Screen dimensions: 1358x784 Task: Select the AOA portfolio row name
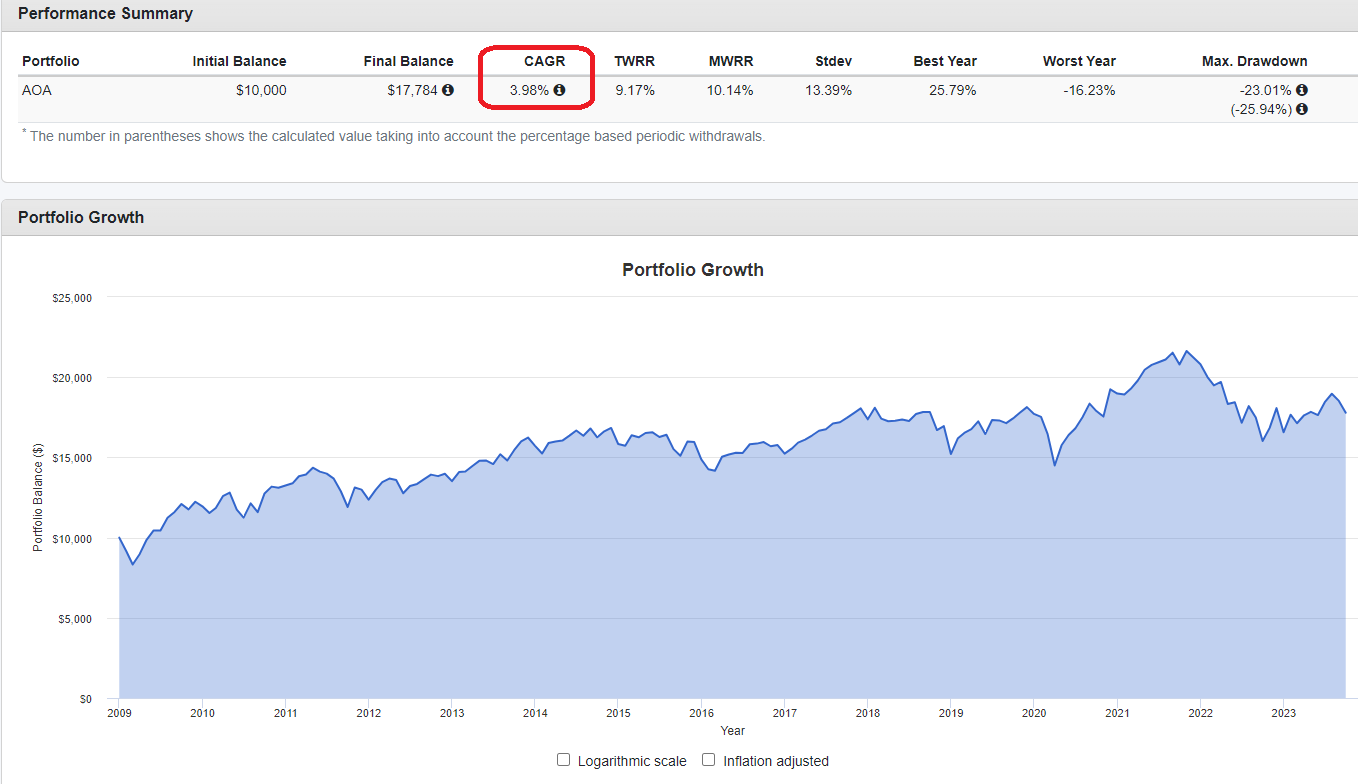tap(36, 90)
